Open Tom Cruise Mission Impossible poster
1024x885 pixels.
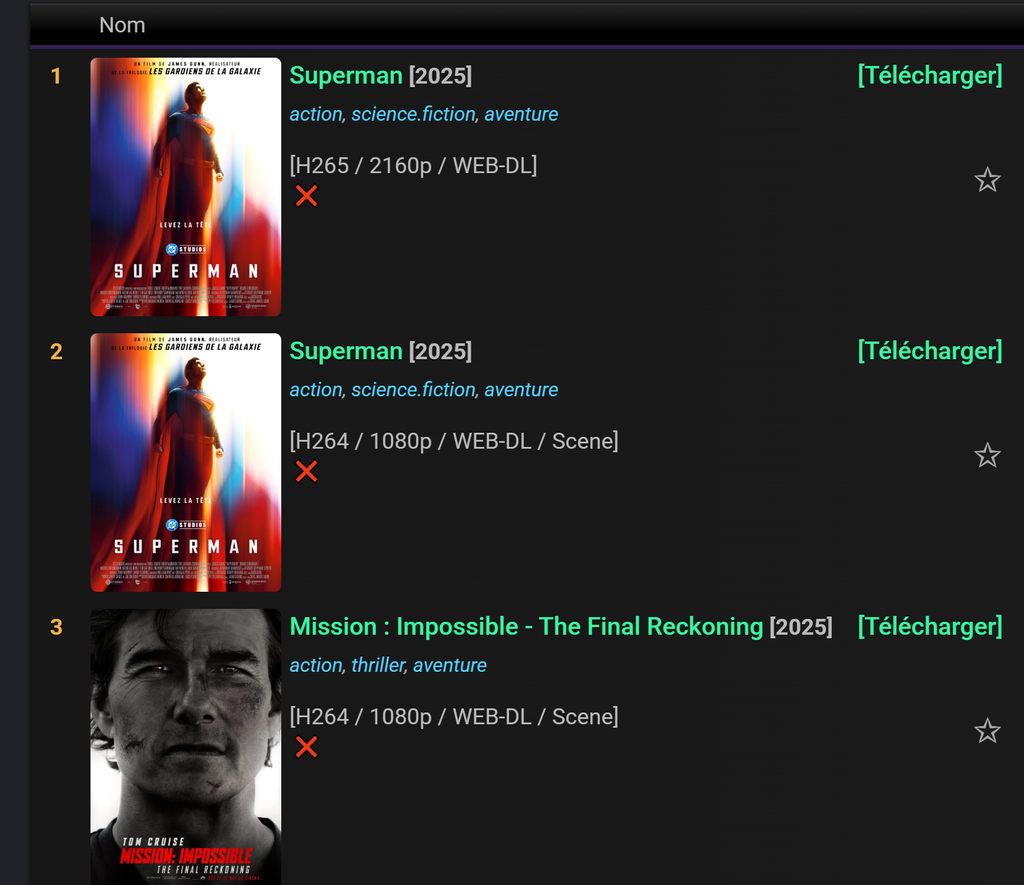tap(185, 747)
